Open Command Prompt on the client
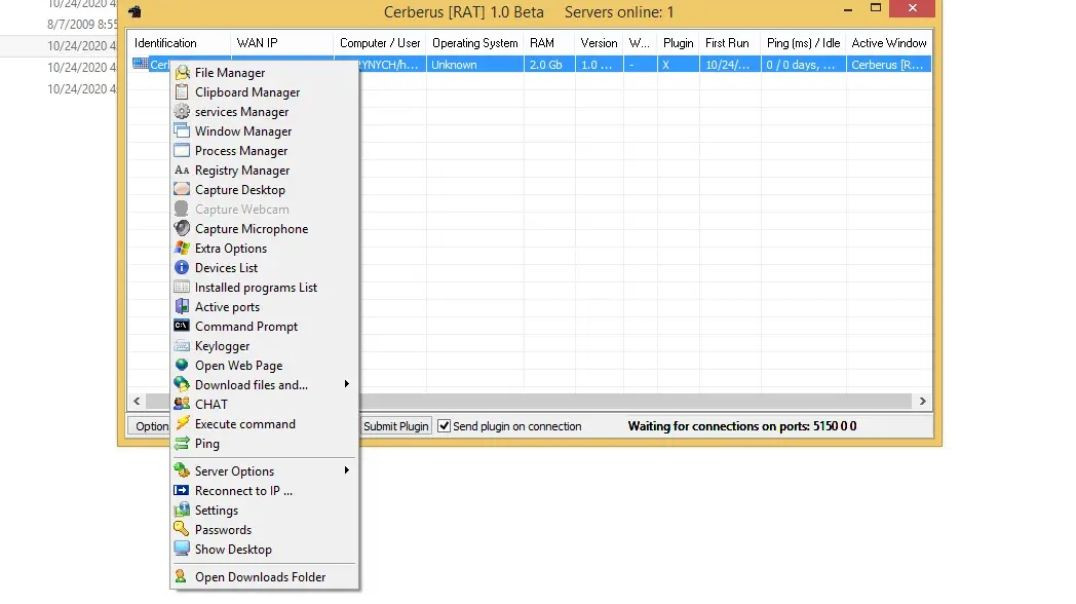Screen dimensions: 1076x604 click(x=245, y=326)
